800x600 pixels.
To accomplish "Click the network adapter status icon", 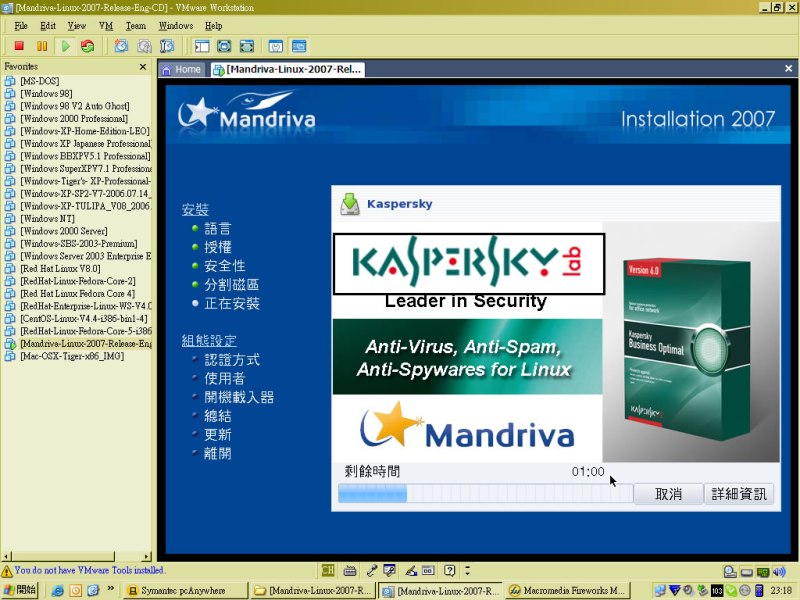I will (x=763, y=571).
